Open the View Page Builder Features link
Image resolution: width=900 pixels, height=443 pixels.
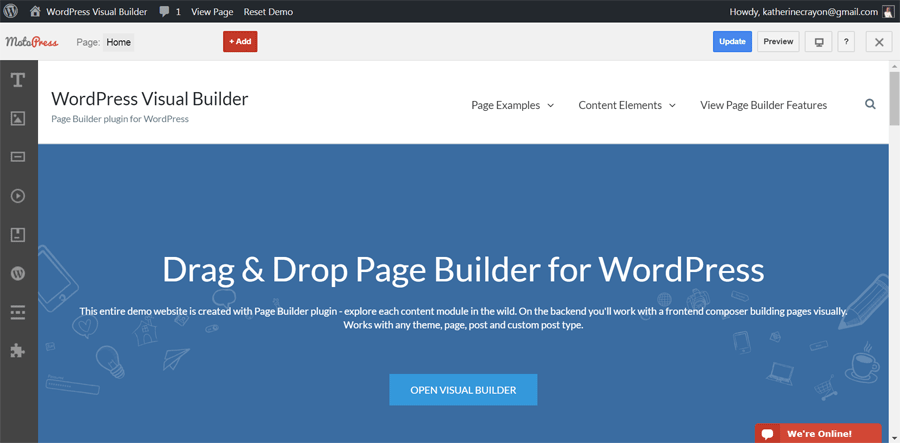763,105
